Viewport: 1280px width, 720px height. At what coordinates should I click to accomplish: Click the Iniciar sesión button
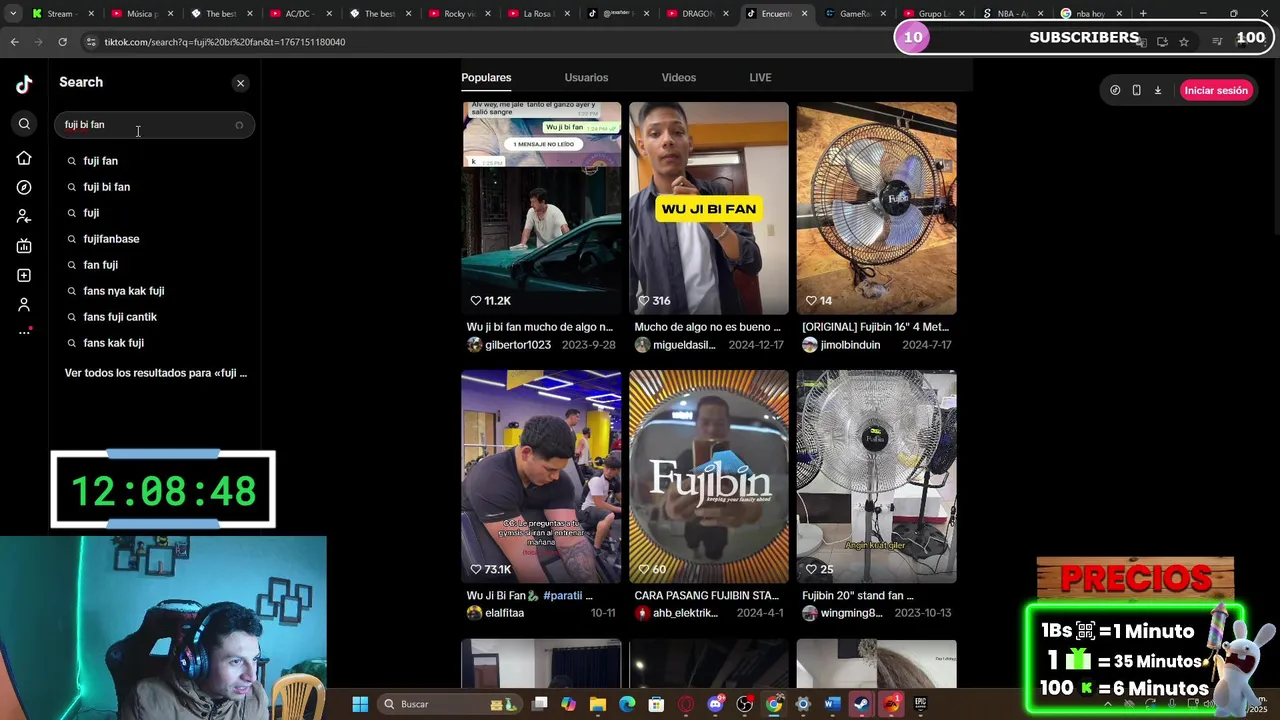[1215, 90]
